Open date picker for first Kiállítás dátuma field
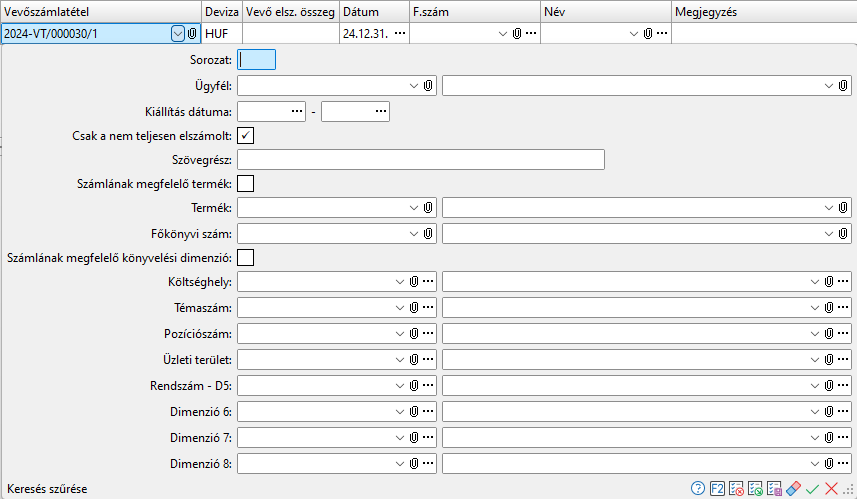The image size is (857, 499). coord(297,111)
